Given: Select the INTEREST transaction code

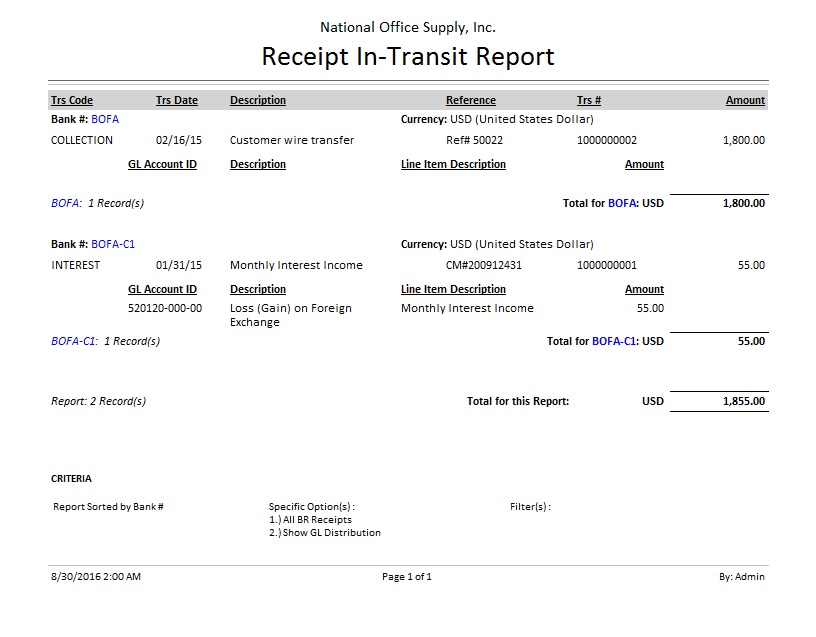Looking at the screenshot, I should pos(75,265).
